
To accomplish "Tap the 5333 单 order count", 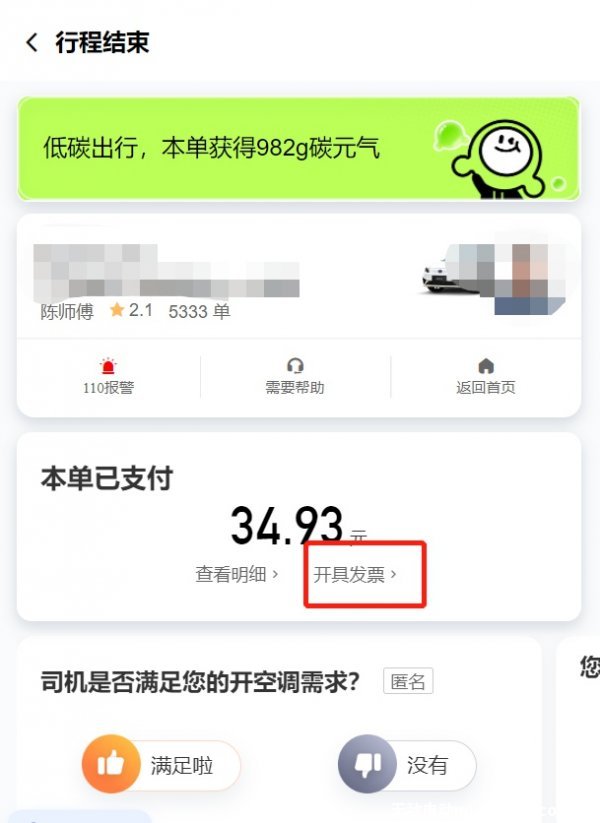I will 199,311.
